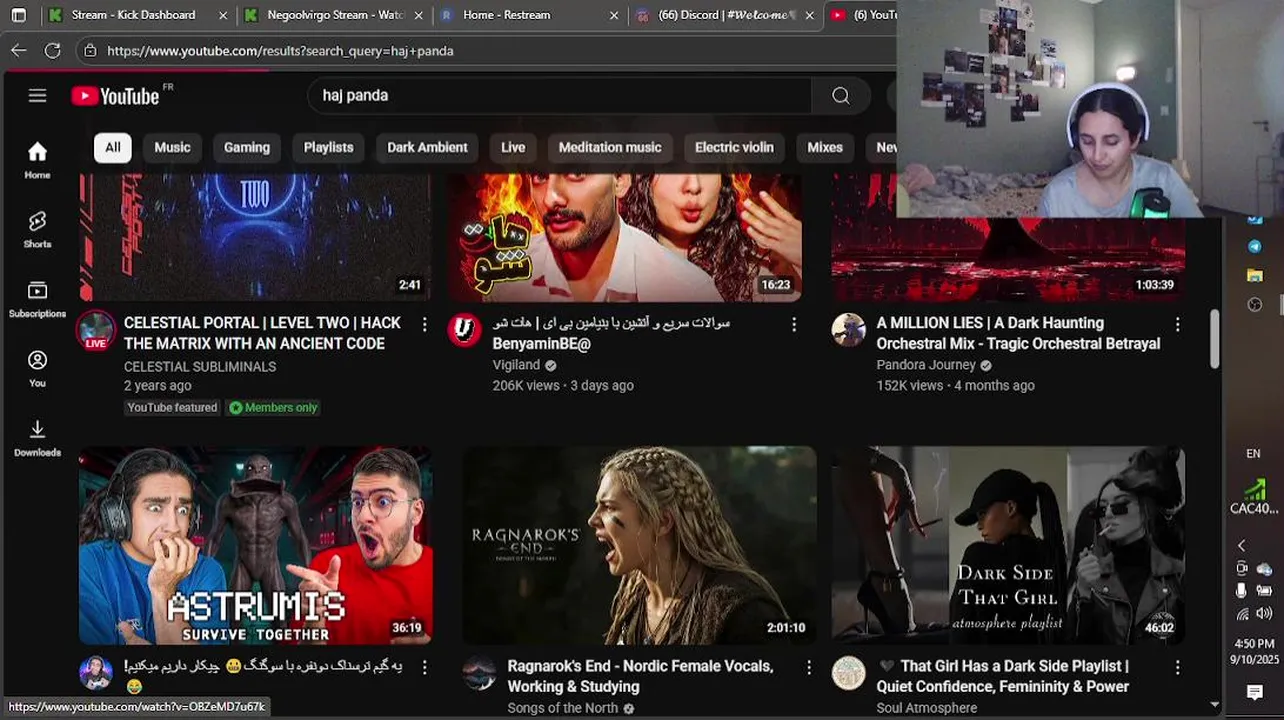
Task: Play the Ragnarok's End thumbnail
Action: [639, 545]
